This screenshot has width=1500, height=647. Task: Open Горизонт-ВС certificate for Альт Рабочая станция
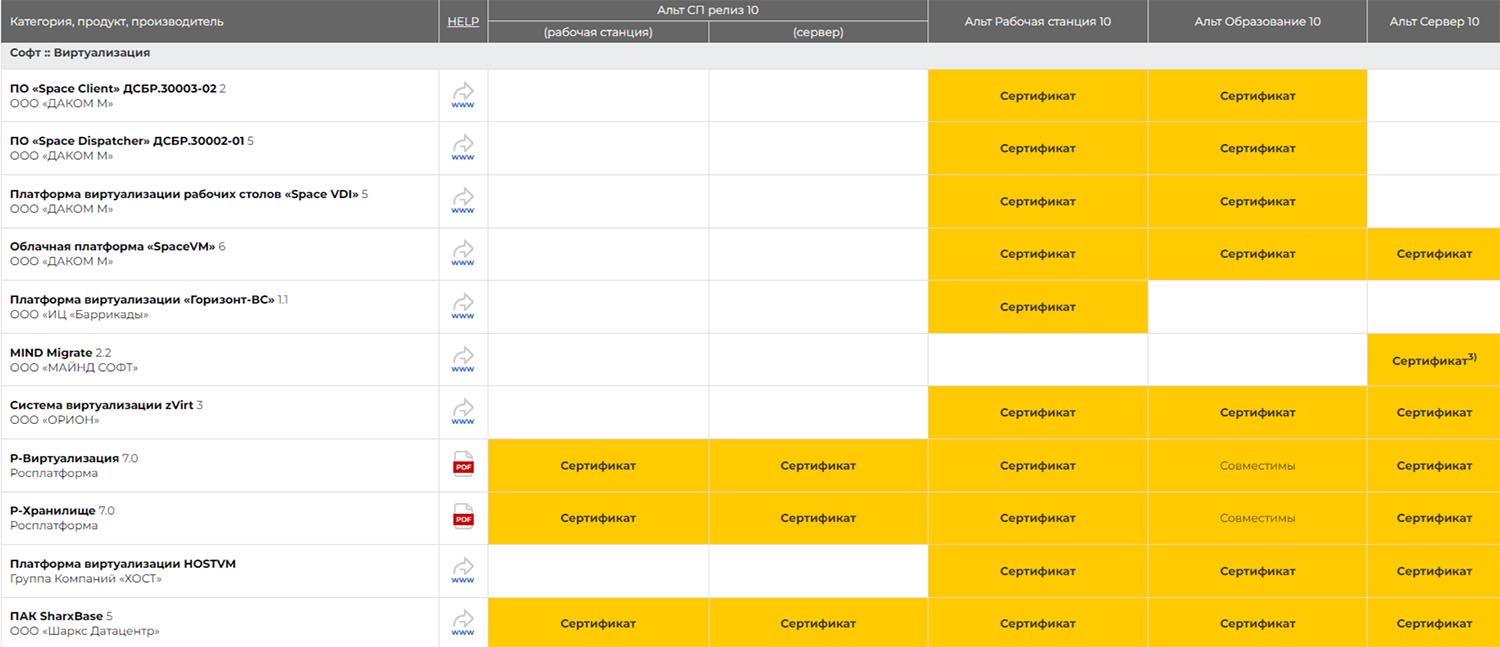1037,307
